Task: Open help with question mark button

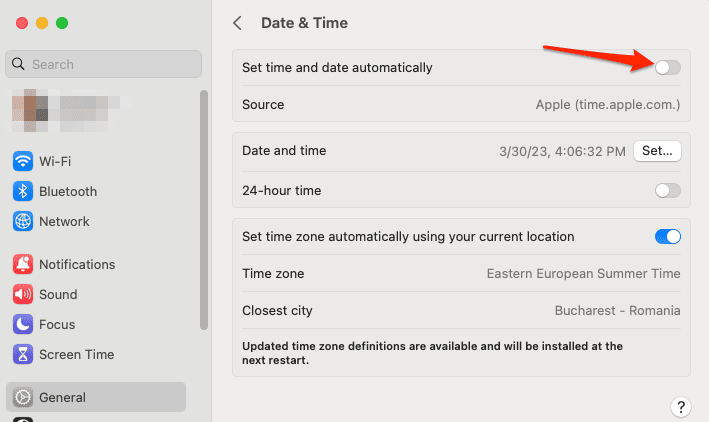Action: pyautogui.click(x=680, y=406)
